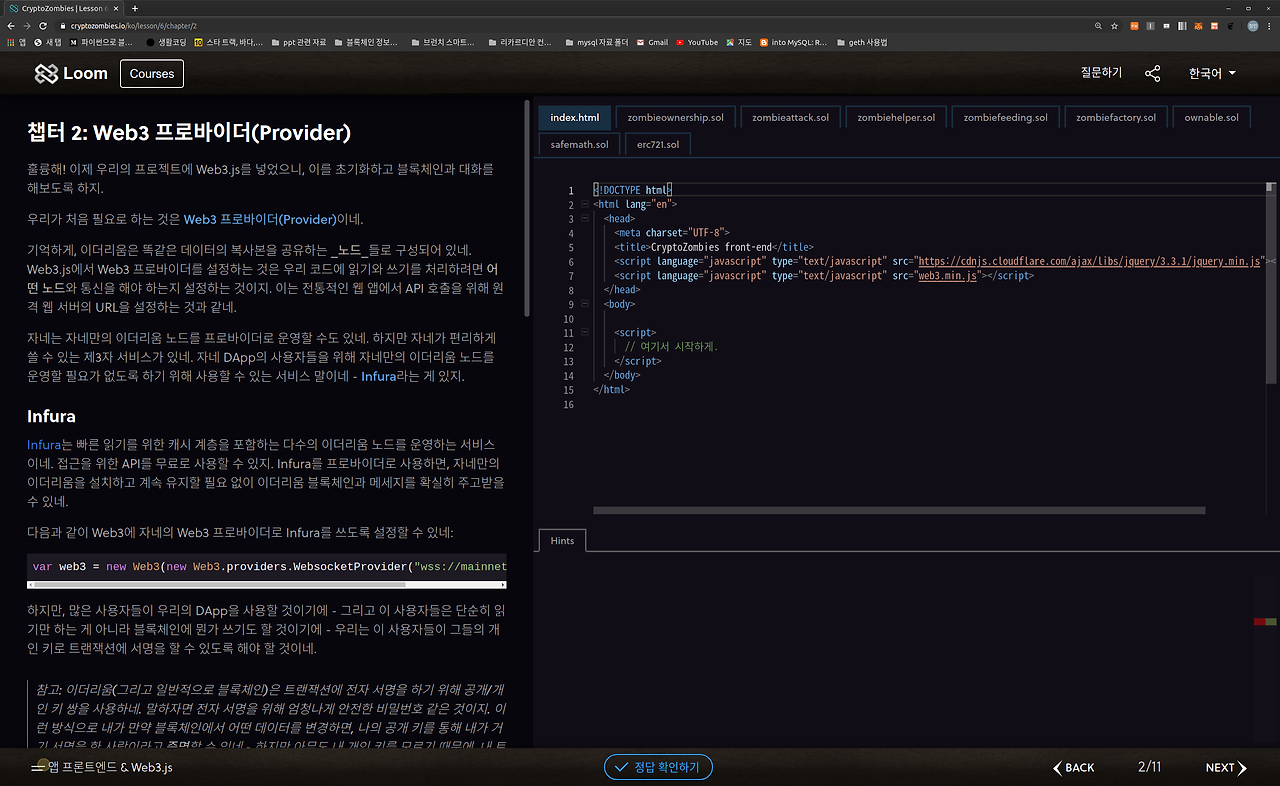Viewport: 1280px width, 786px height.
Task: Switch to the erc721.sol tab
Action: pos(658,144)
